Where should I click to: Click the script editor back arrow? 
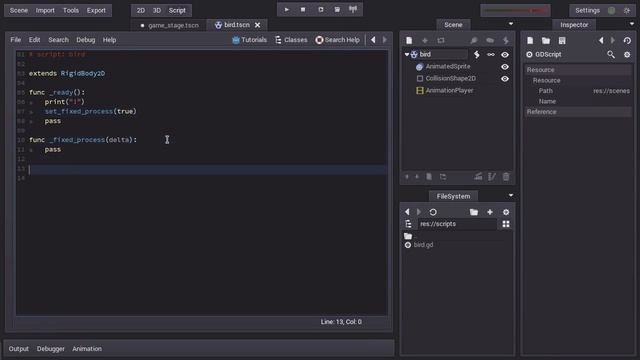click(373, 40)
